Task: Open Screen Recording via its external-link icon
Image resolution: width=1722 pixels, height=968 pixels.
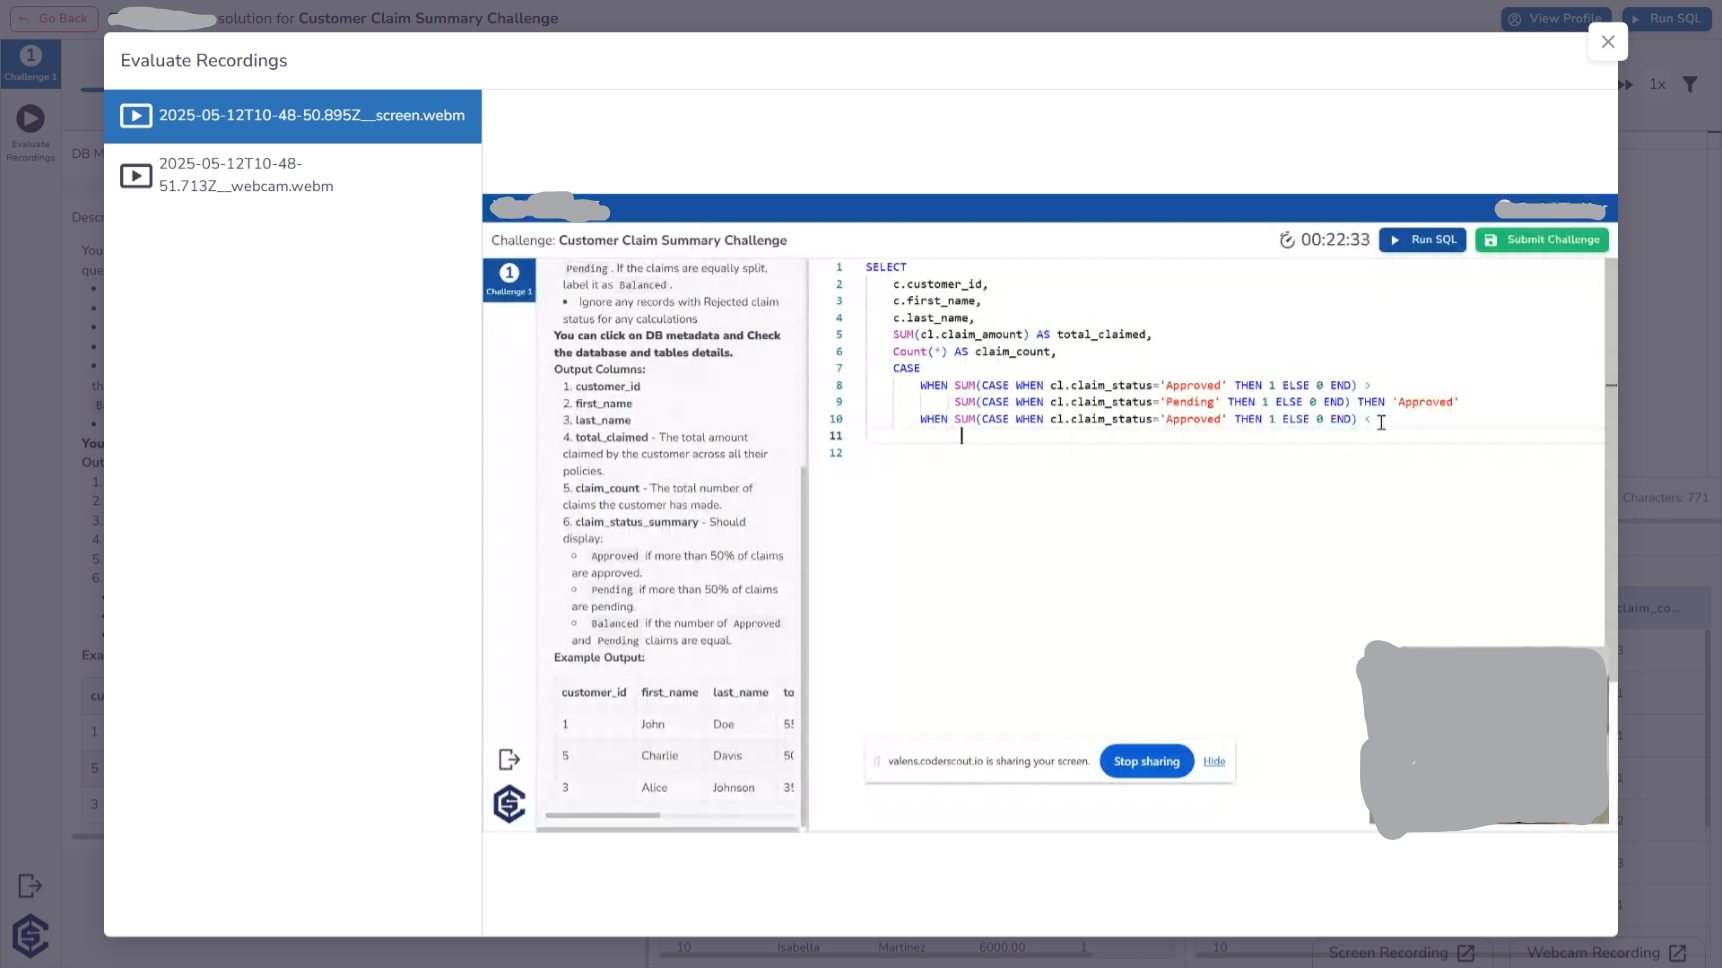Action: (x=1466, y=953)
